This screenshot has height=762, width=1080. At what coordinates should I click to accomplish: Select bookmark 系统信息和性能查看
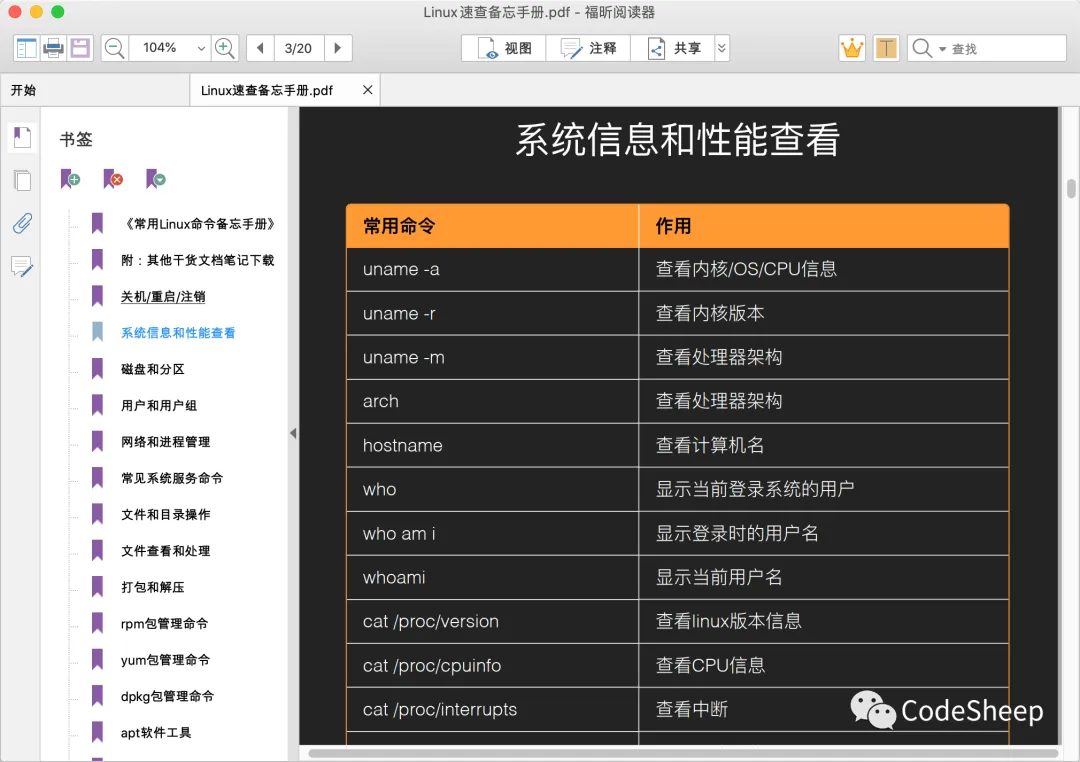[178, 333]
